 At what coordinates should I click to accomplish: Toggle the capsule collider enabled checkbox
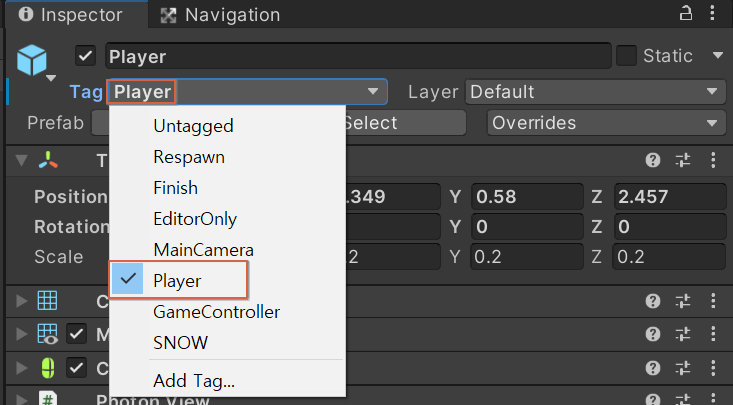pyautogui.click(x=76, y=368)
